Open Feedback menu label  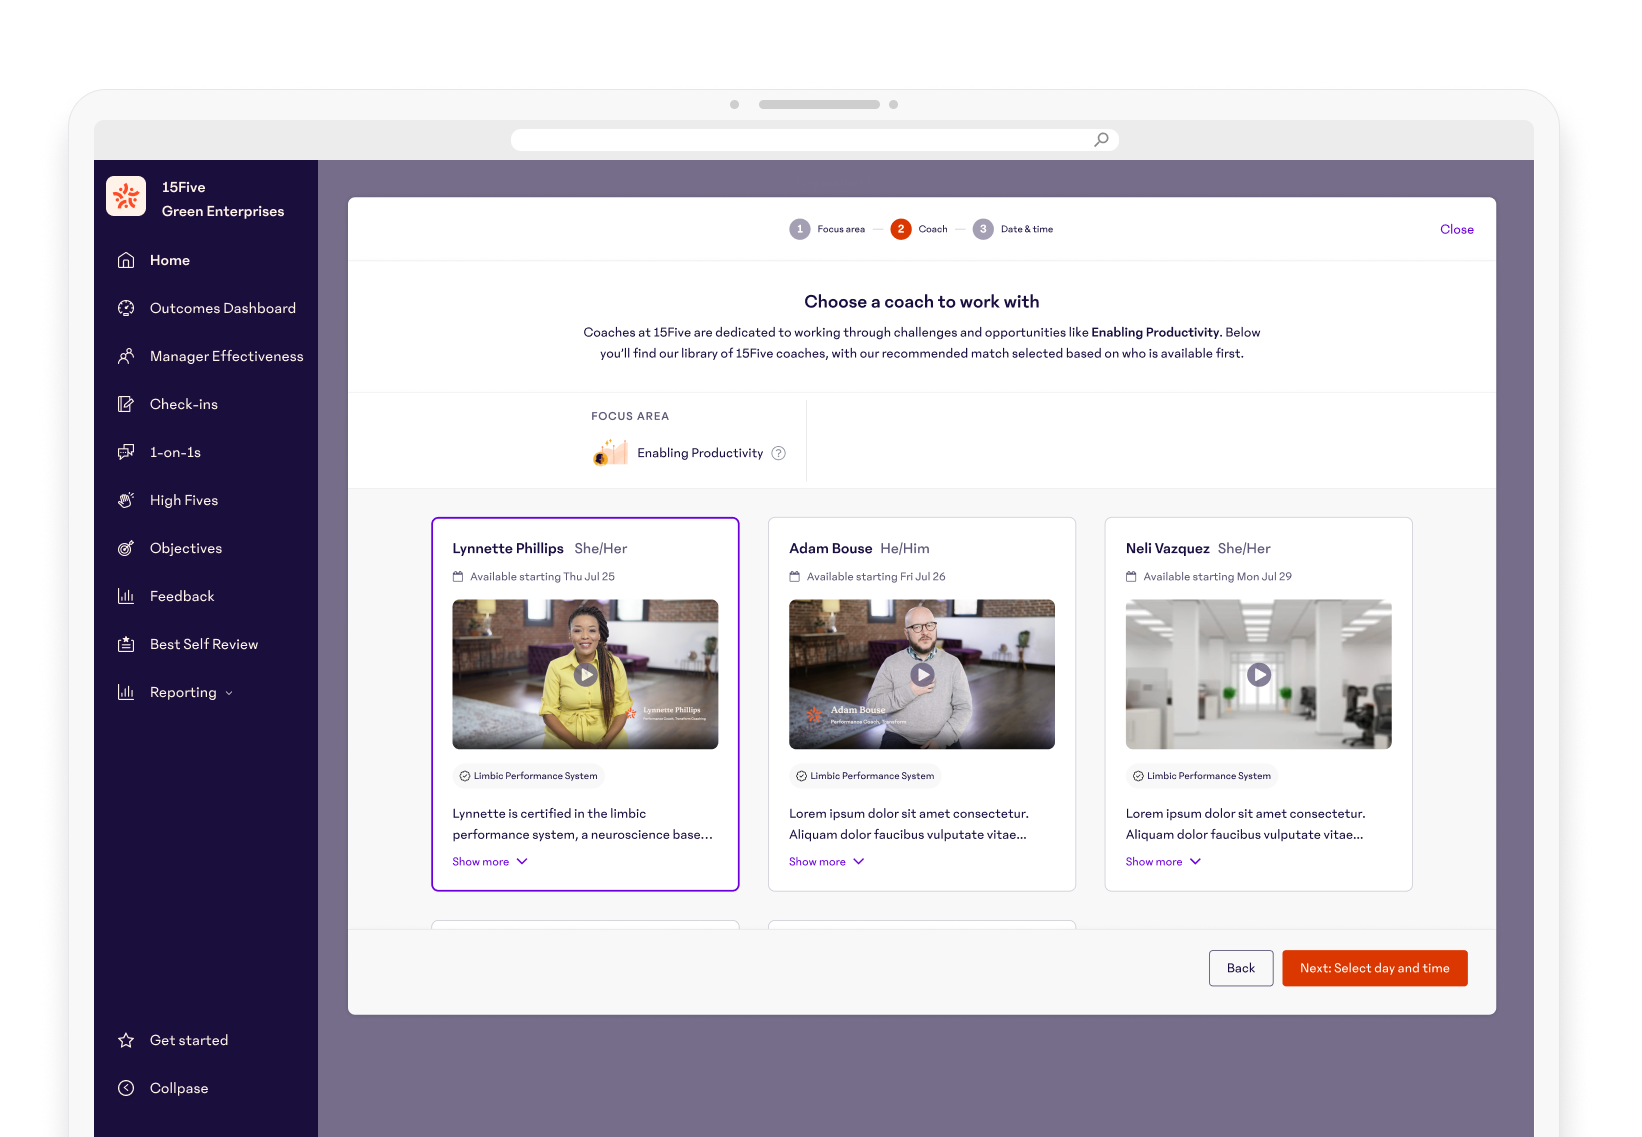pos(182,596)
